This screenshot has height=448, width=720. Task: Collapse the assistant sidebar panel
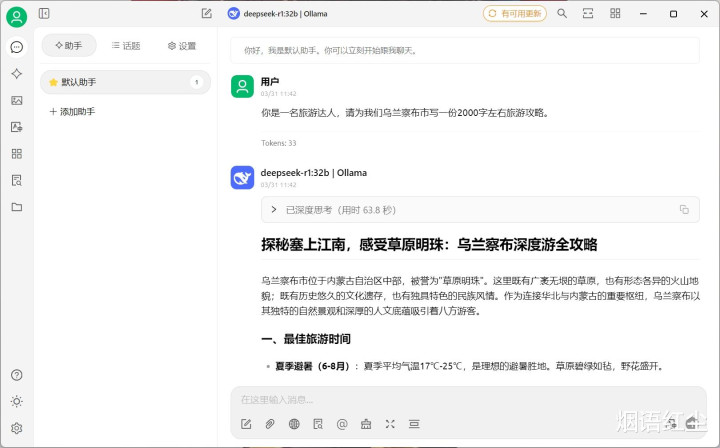44,13
